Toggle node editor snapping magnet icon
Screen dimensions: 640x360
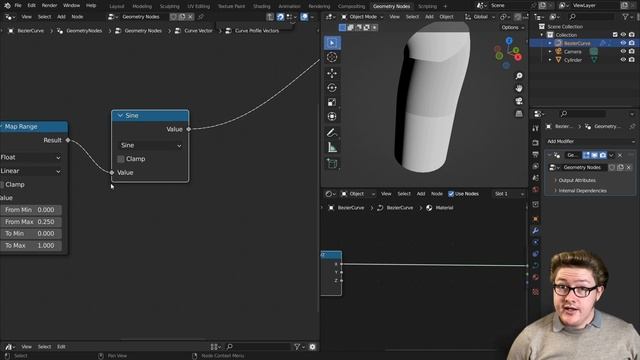(x=280, y=17)
